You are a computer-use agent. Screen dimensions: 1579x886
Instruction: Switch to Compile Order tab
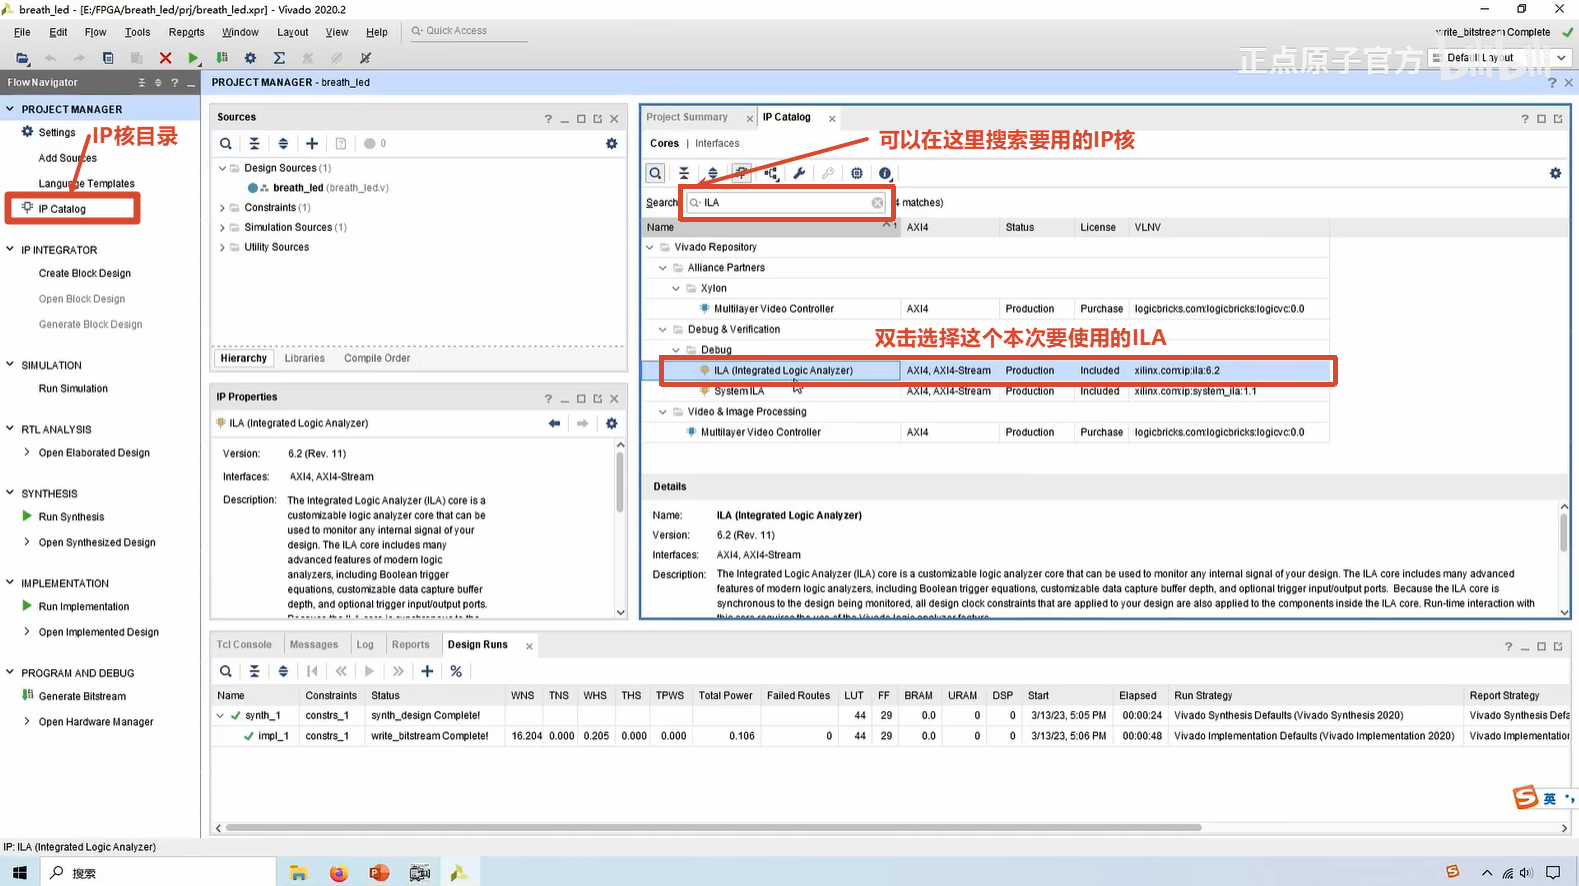pos(377,358)
